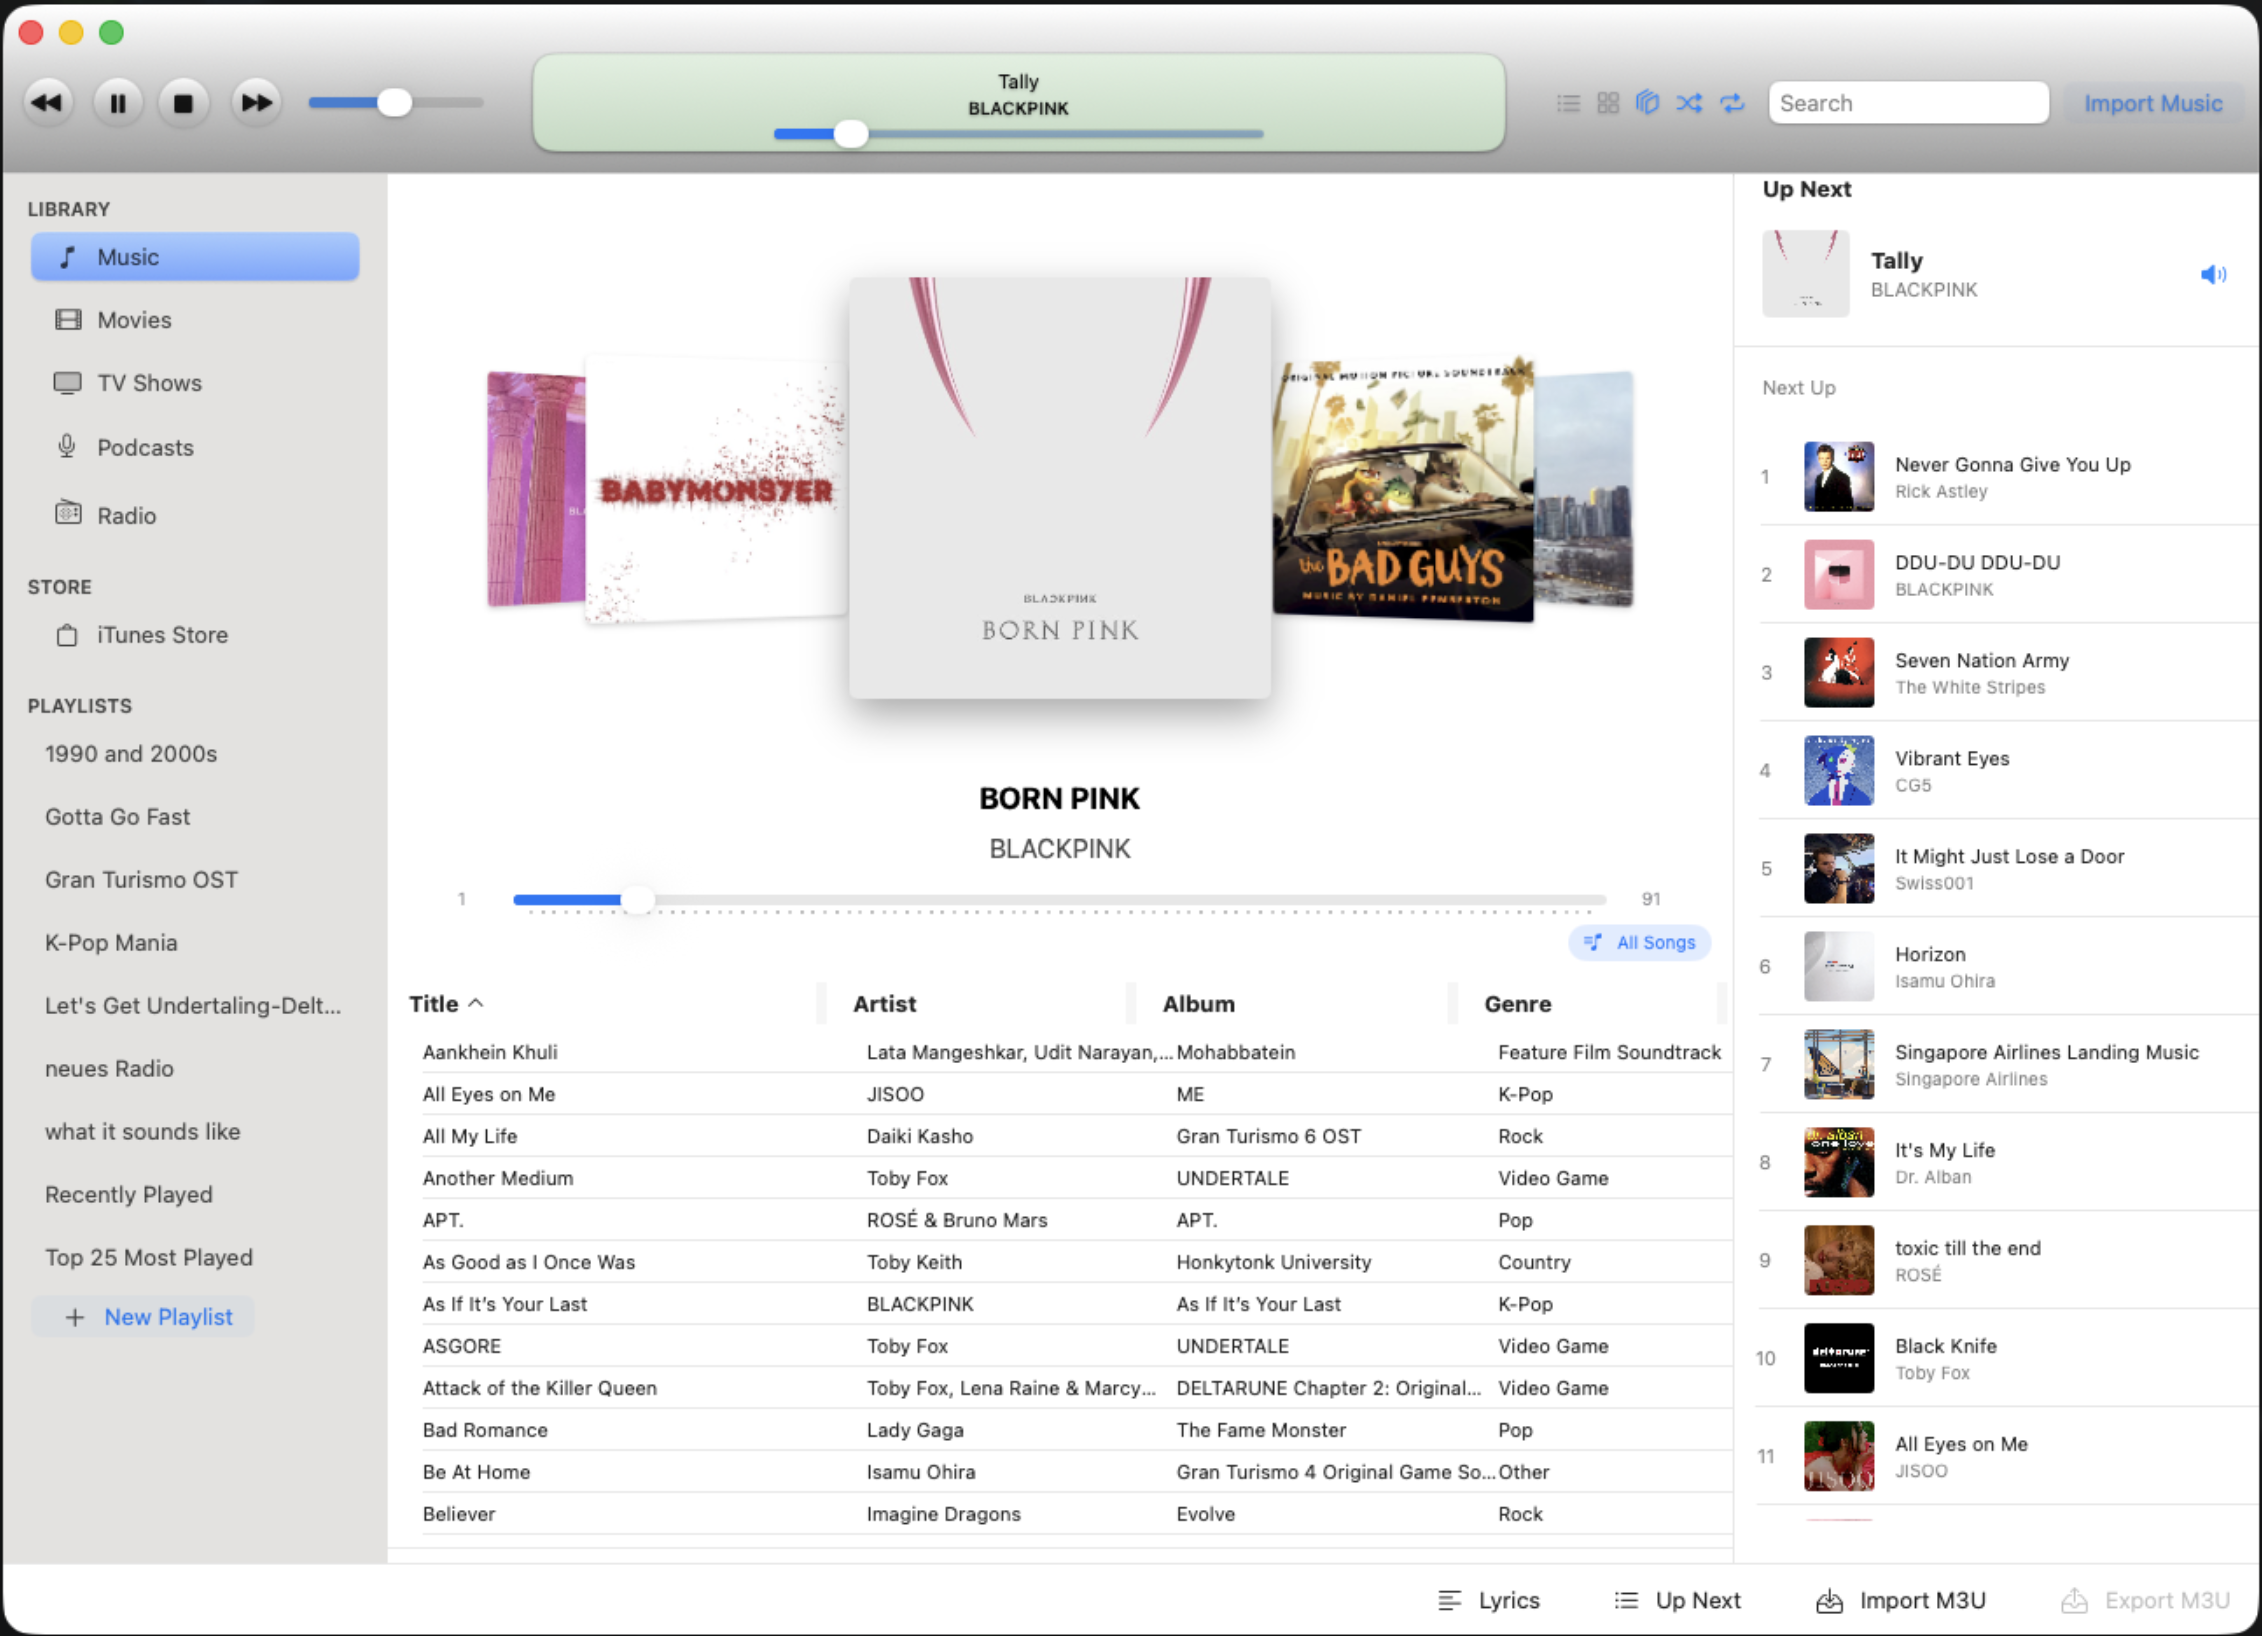Adjust the volume slider

point(394,101)
